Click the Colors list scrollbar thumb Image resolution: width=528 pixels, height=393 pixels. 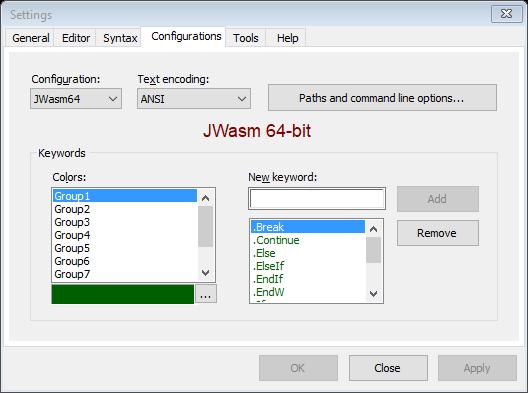point(205,226)
